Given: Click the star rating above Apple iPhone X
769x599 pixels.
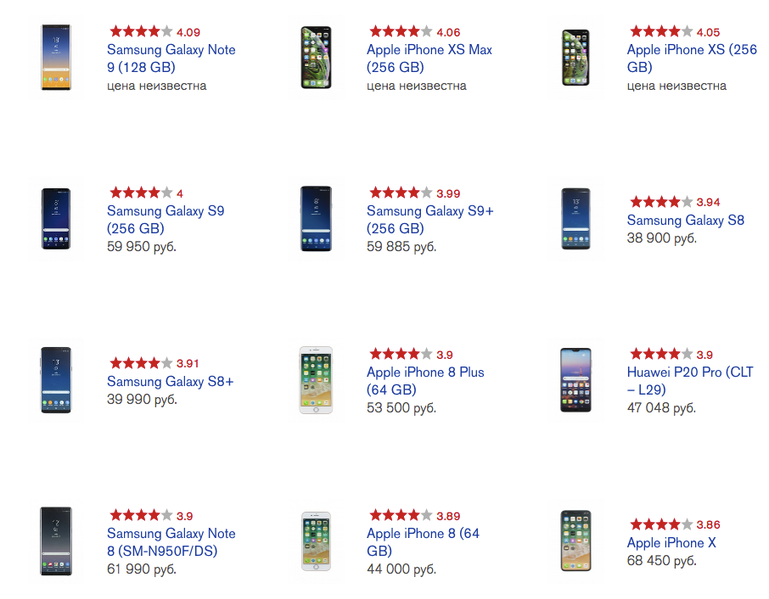Looking at the screenshot, I should click(660, 524).
